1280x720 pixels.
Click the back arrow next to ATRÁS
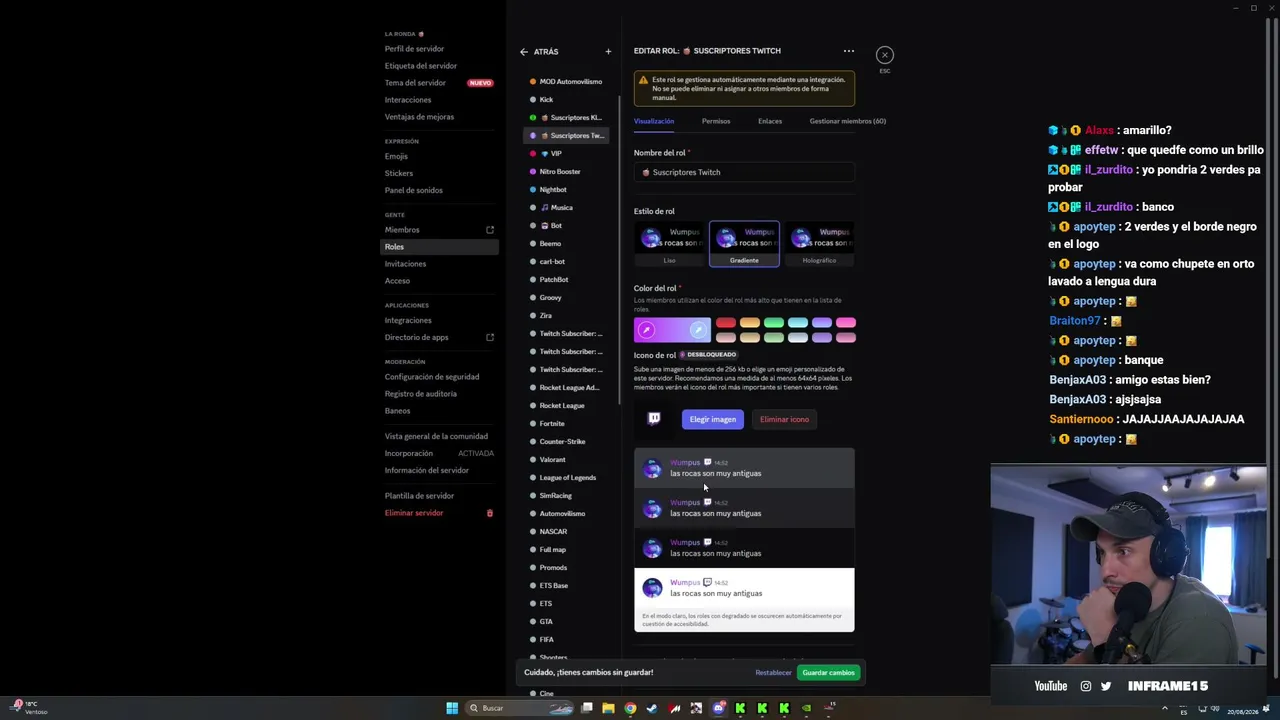point(523,52)
